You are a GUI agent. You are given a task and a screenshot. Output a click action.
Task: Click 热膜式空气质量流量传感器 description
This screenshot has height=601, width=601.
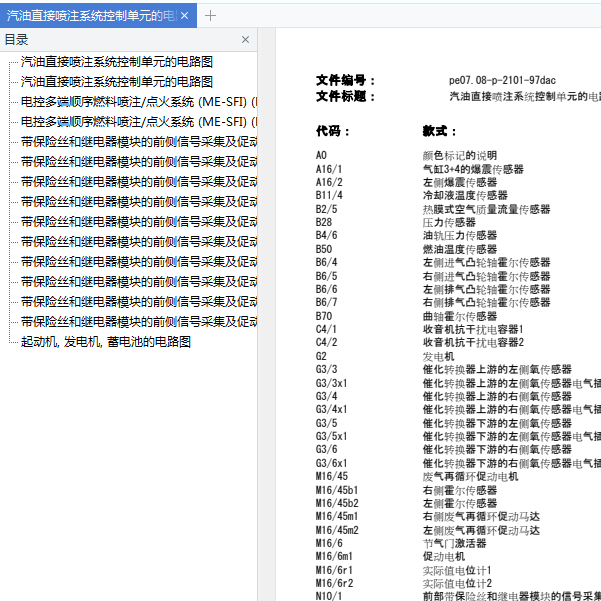(486, 209)
